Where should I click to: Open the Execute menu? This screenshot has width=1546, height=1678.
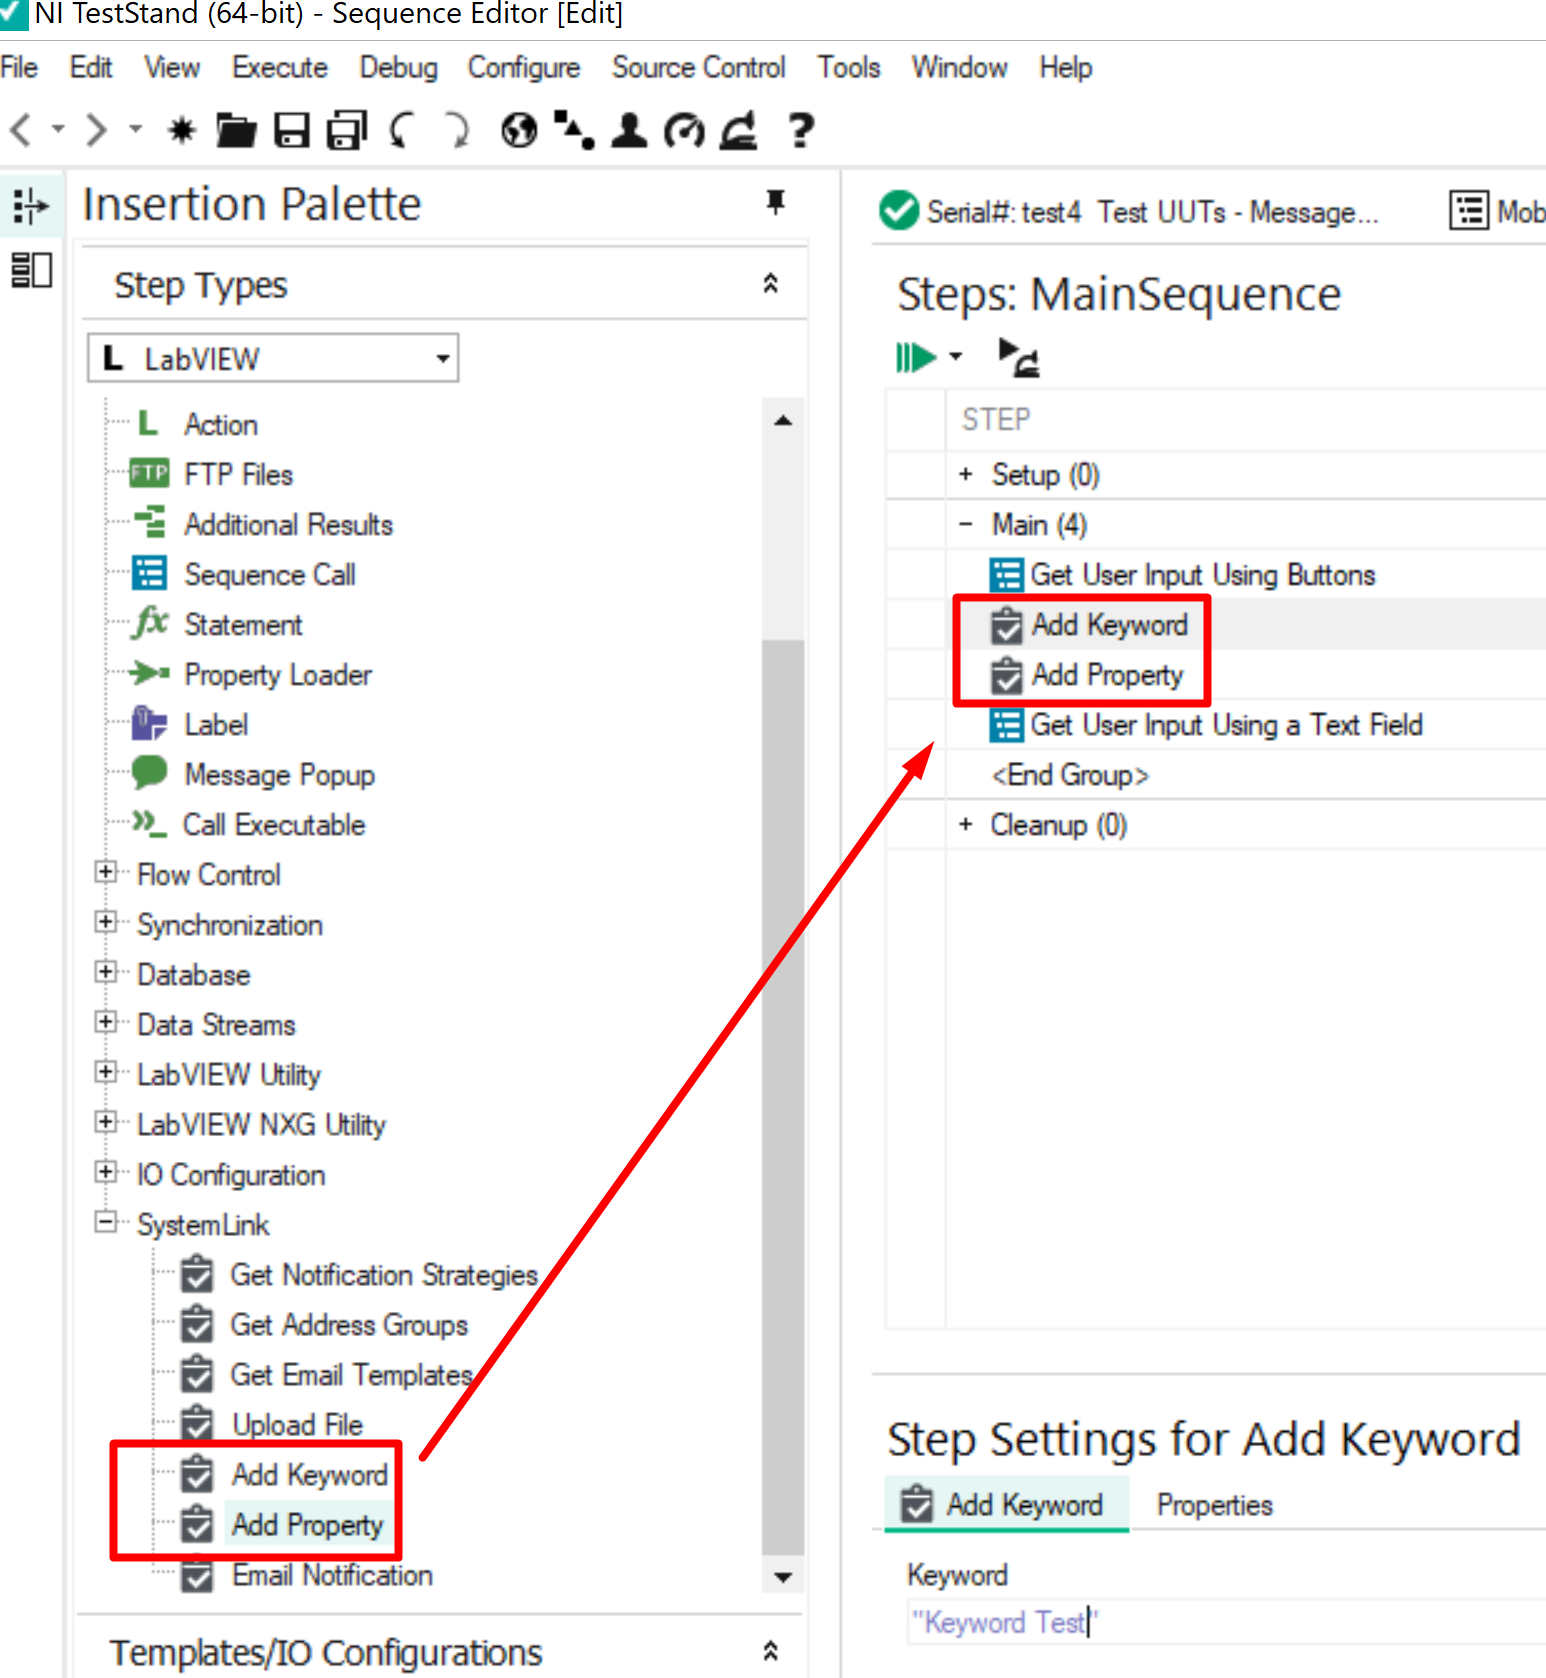[280, 67]
